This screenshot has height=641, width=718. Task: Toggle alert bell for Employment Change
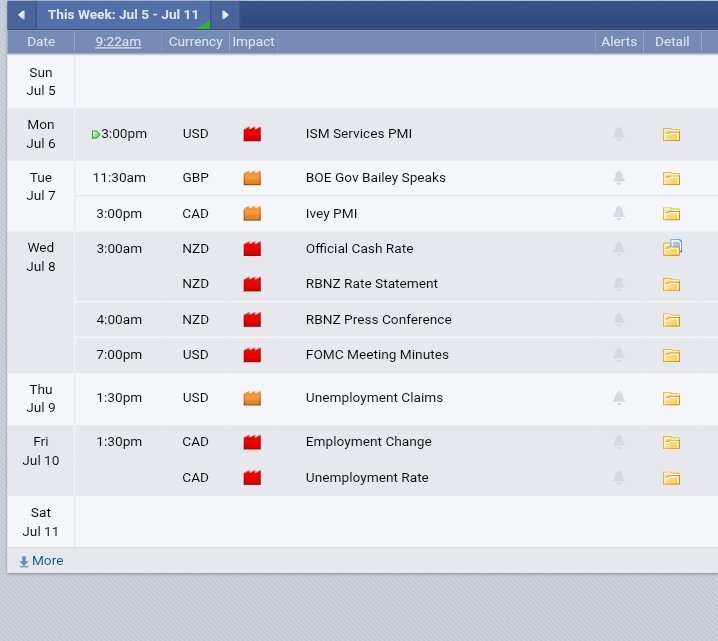[619, 442]
